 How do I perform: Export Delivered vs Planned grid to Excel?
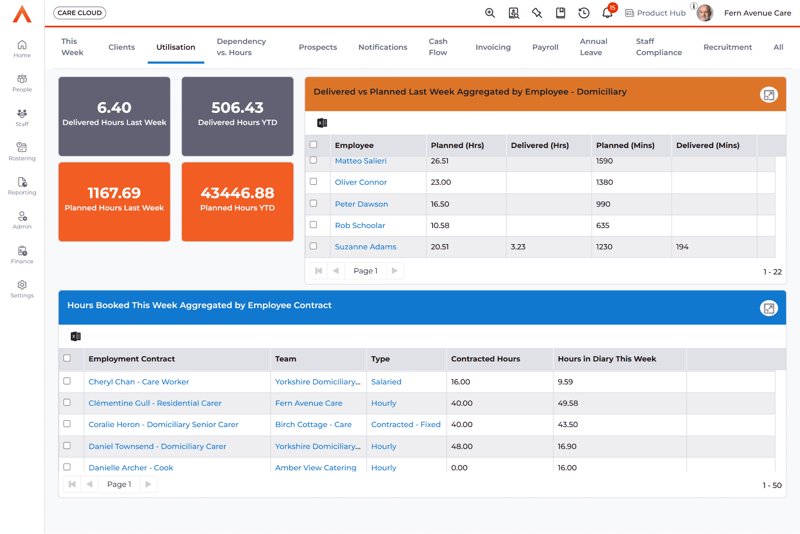[x=322, y=123]
